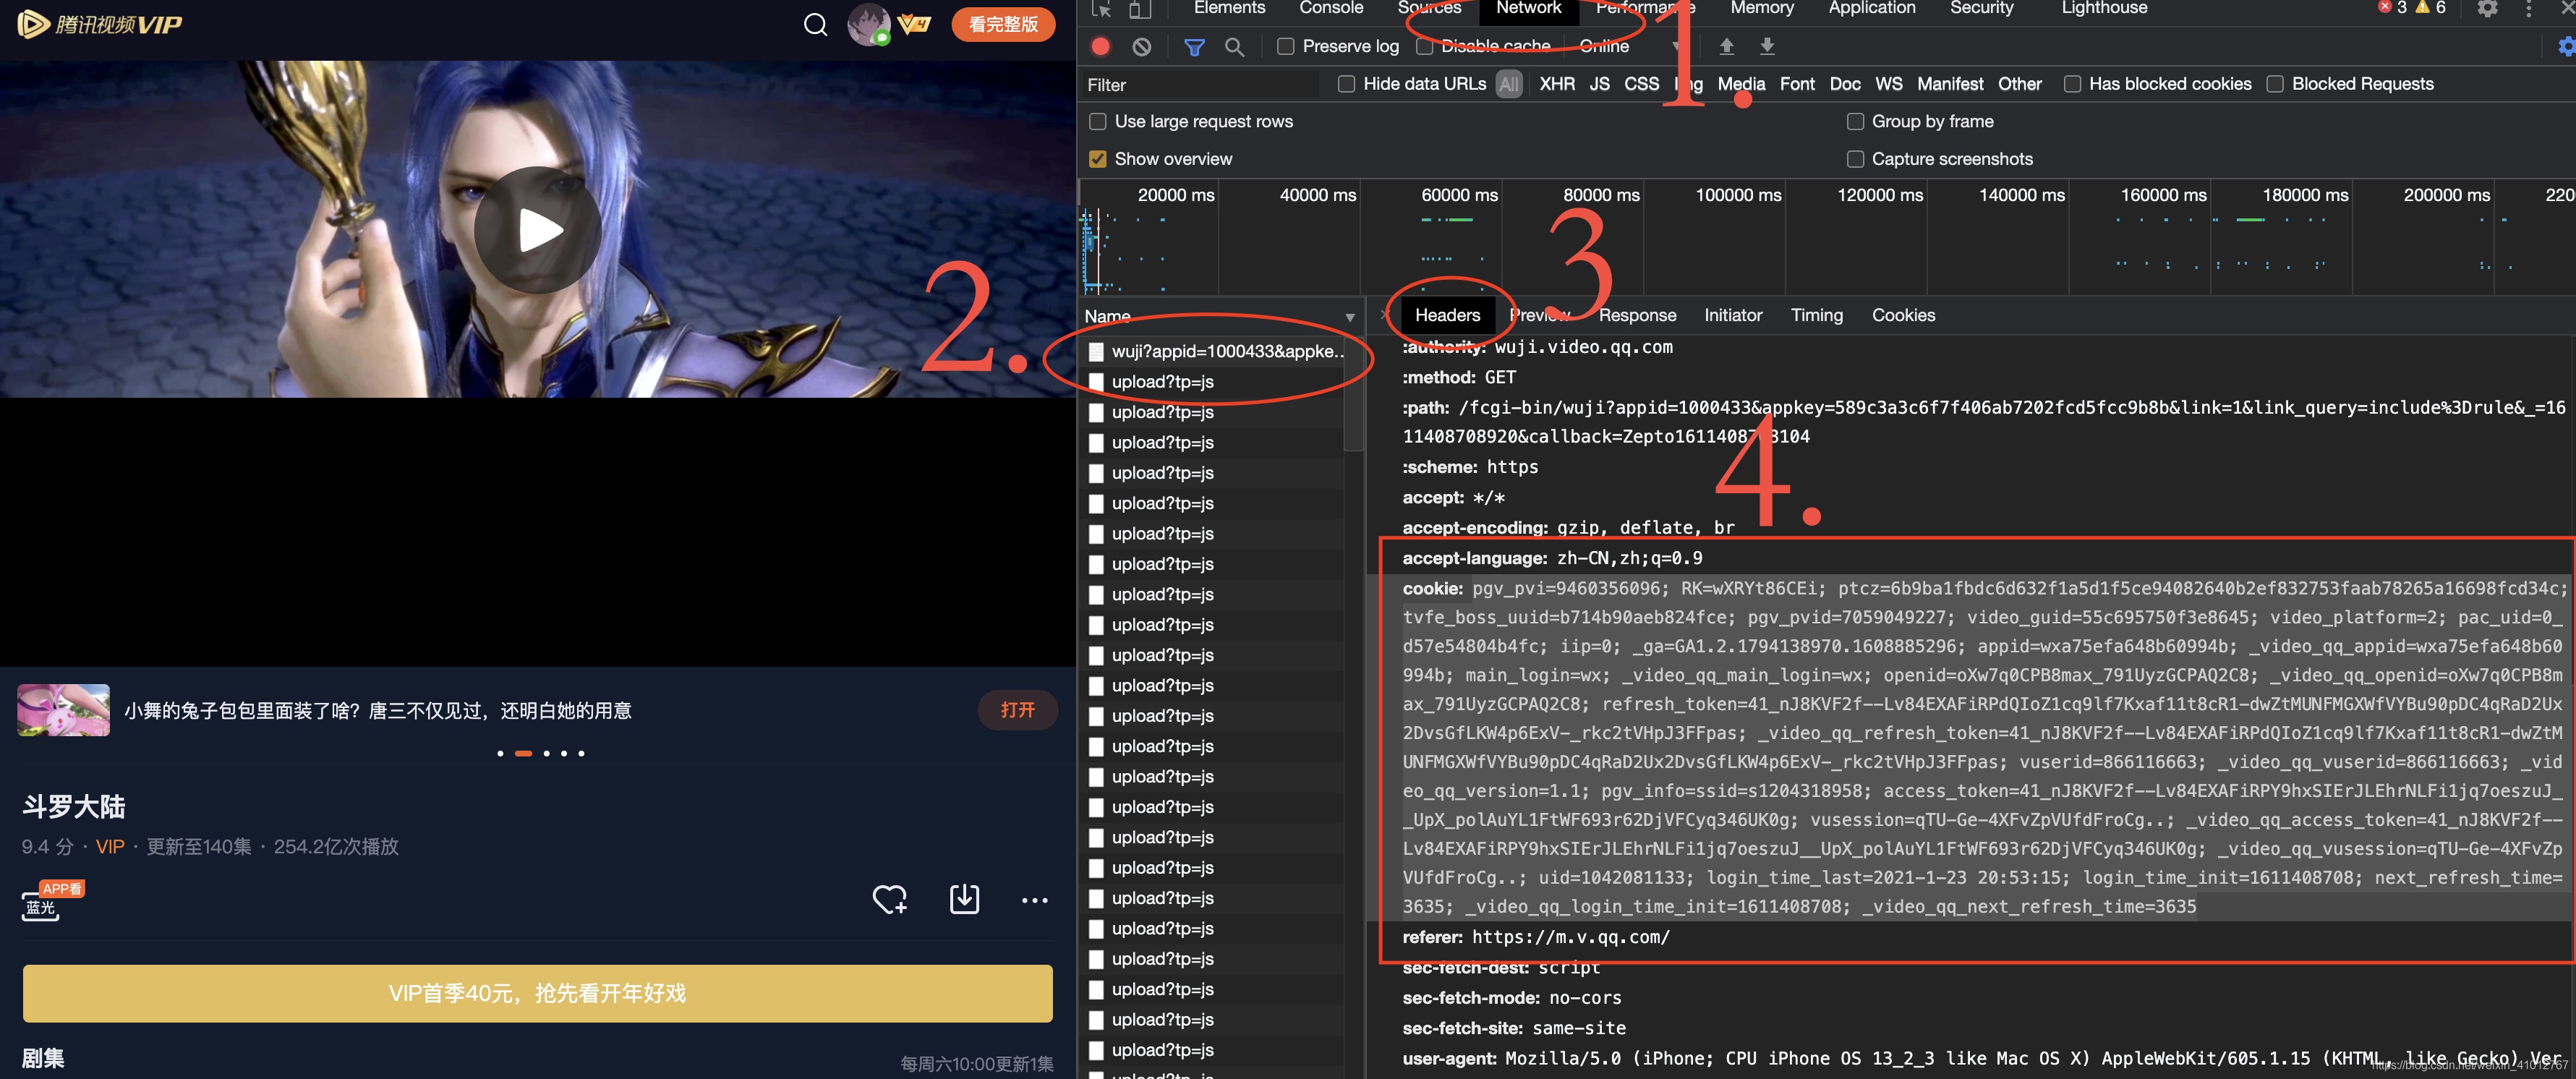Filter requests by WS
2576x1079 pixels.
click(1888, 84)
